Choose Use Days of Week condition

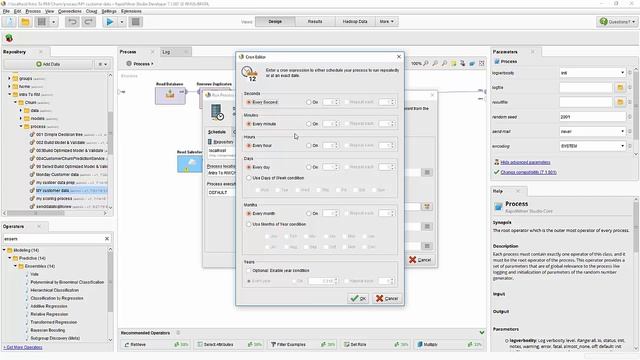[249, 178]
